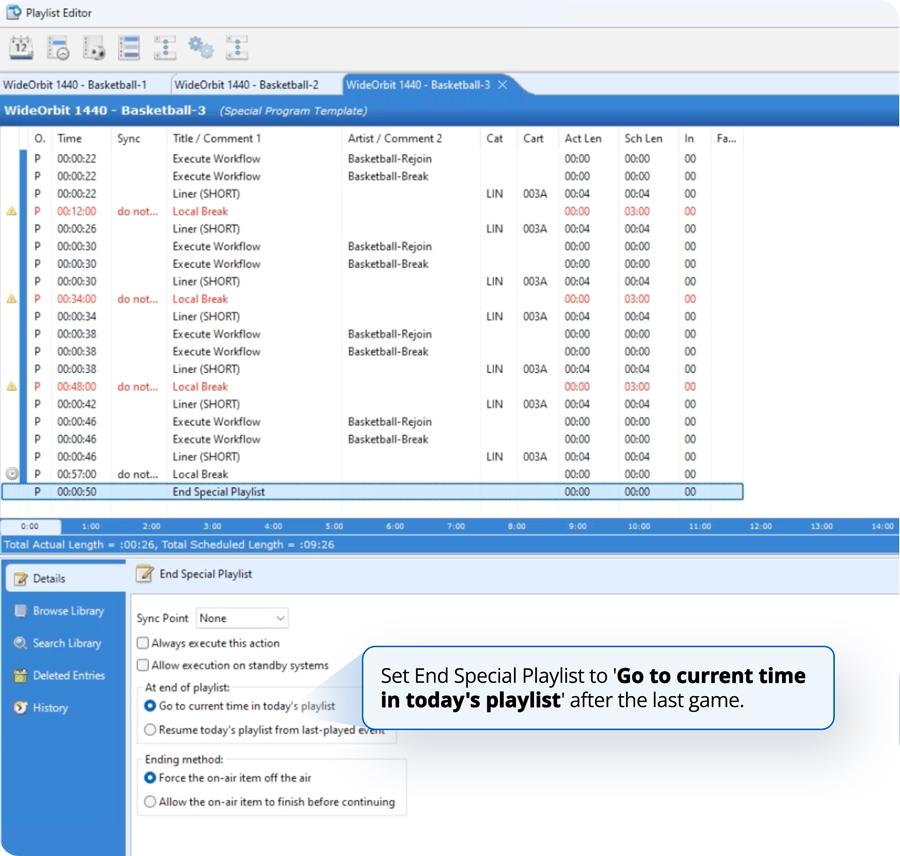Click Basketball-Break in the 00:00:30 row

coord(388,264)
